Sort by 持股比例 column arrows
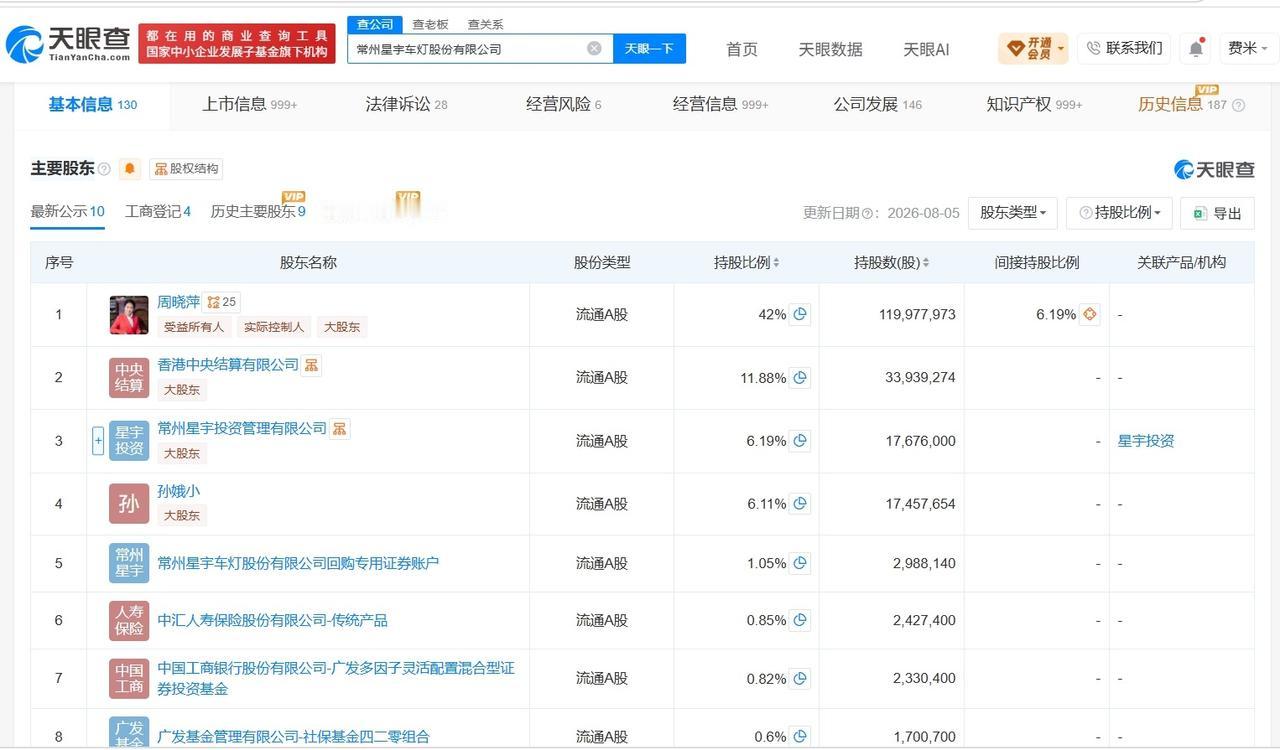 776,263
